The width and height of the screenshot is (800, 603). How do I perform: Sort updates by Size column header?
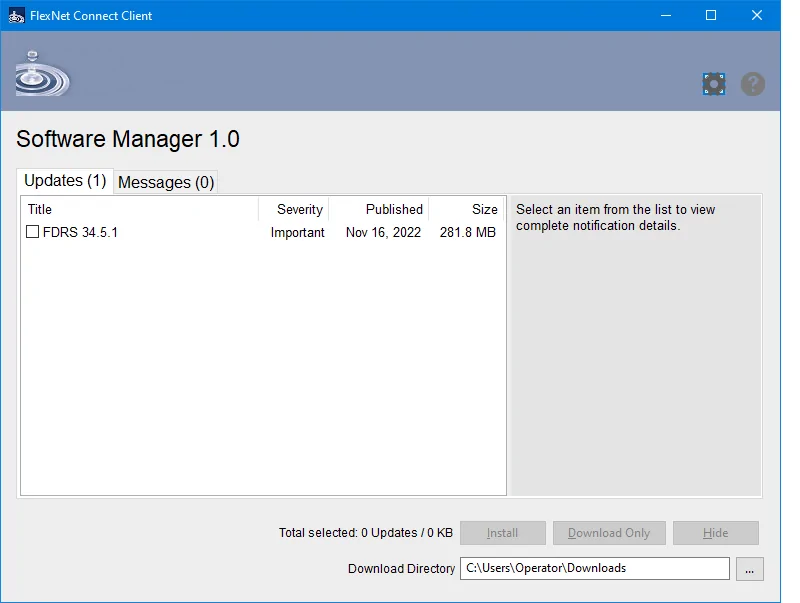467,209
